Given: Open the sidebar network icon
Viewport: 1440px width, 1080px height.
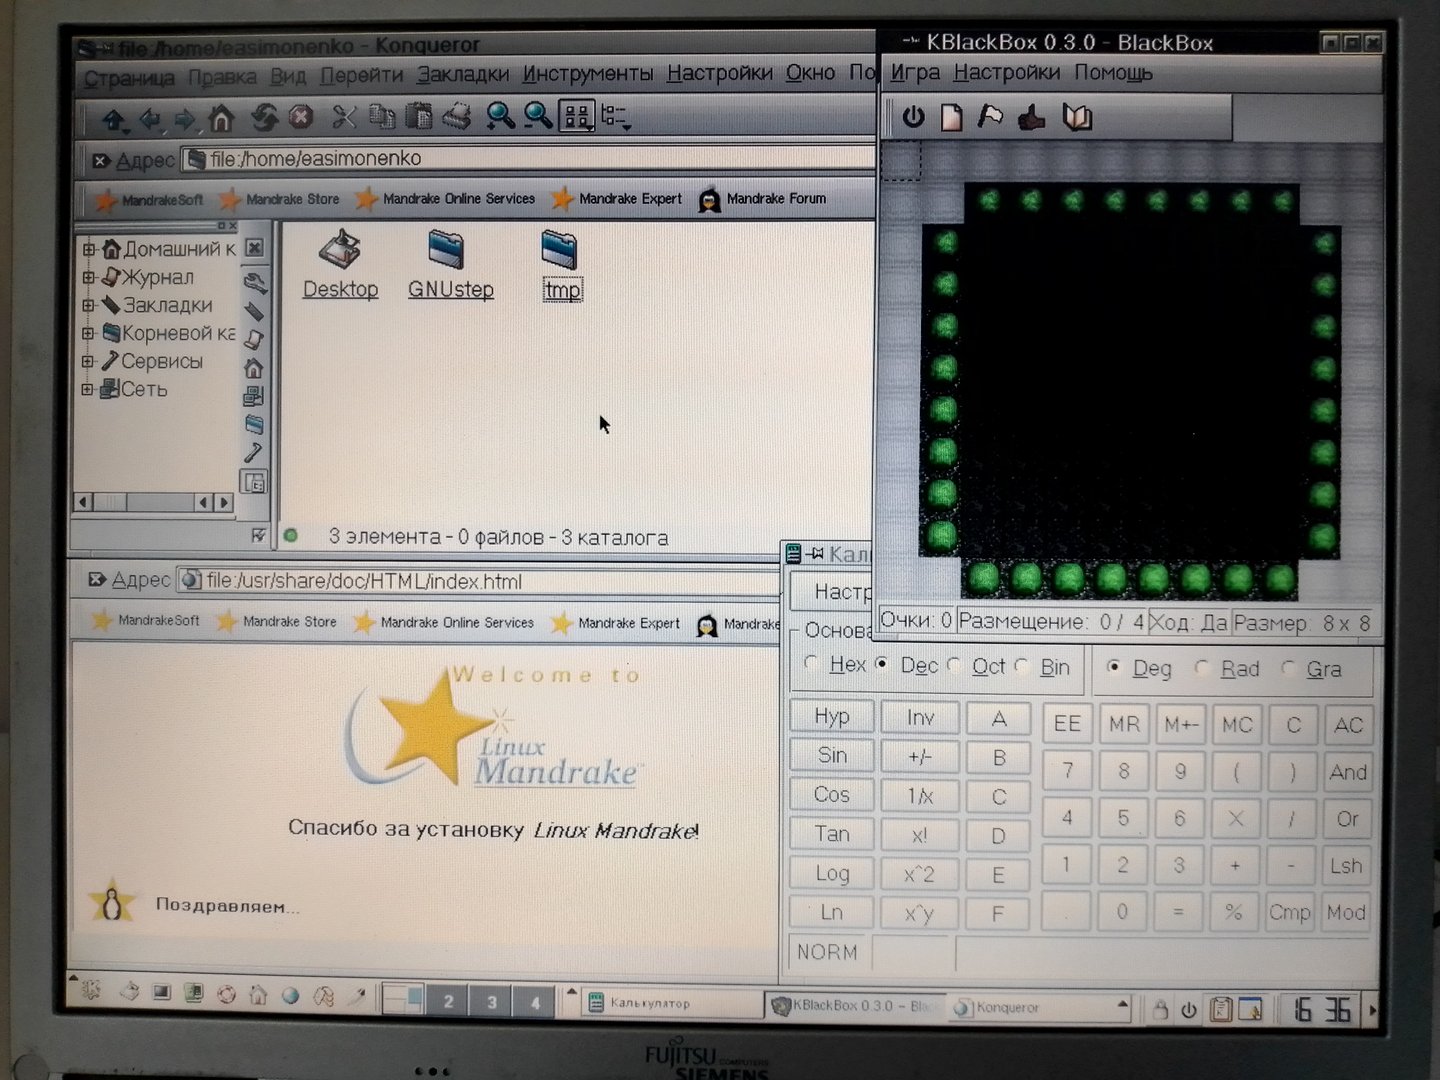Looking at the screenshot, I should tap(254, 397).
